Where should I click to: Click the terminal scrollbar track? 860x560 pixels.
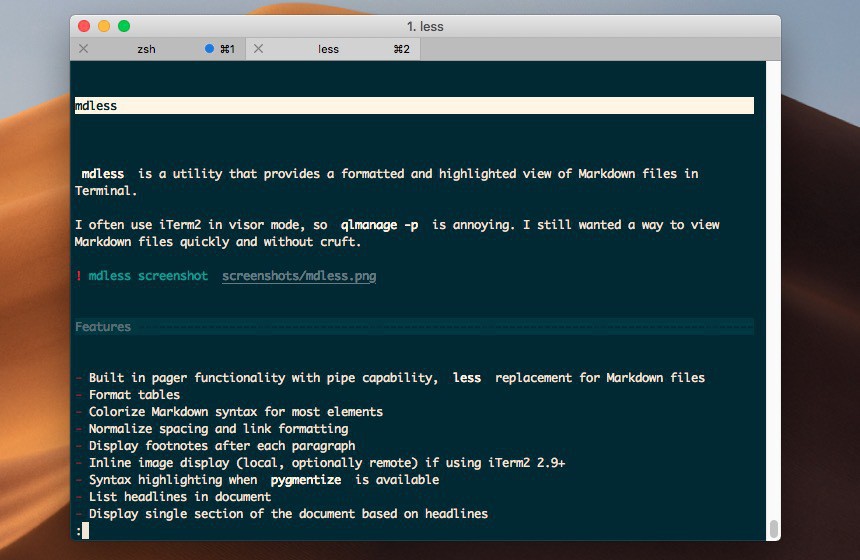tap(773, 300)
